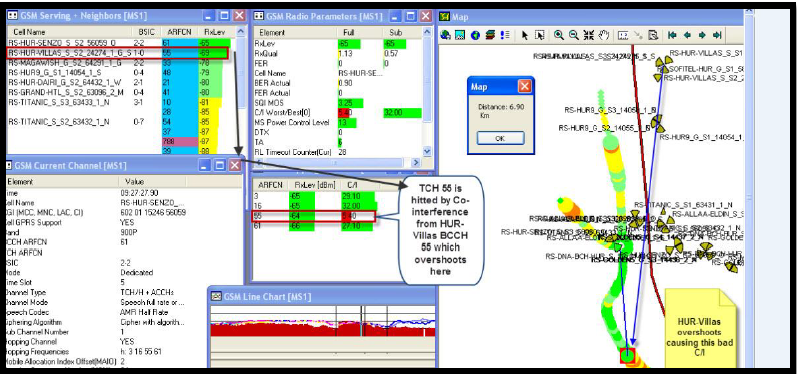797x374 pixels.
Task: Select the ruler distance tool
Action: (x=622, y=36)
